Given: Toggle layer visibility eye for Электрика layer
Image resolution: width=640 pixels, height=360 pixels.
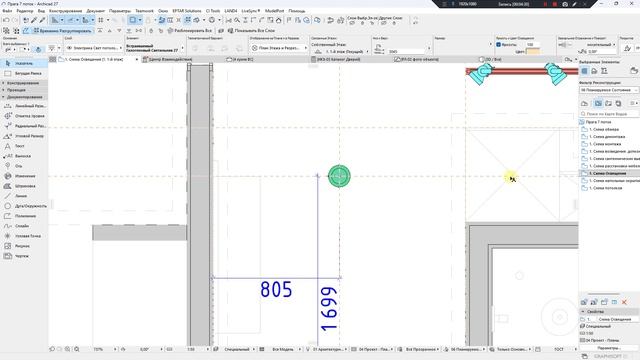Looking at the screenshot, I should [69, 48].
